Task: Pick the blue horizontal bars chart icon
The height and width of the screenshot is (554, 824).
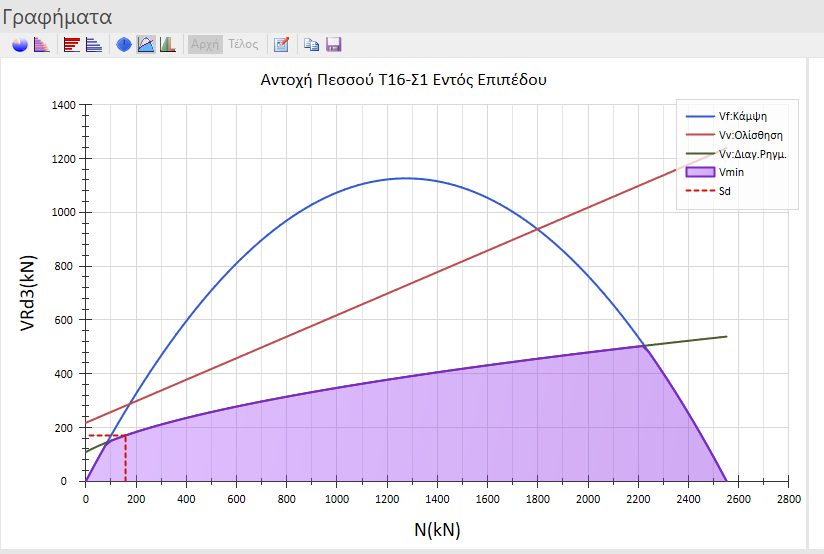Action: click(x=93, y=45)
